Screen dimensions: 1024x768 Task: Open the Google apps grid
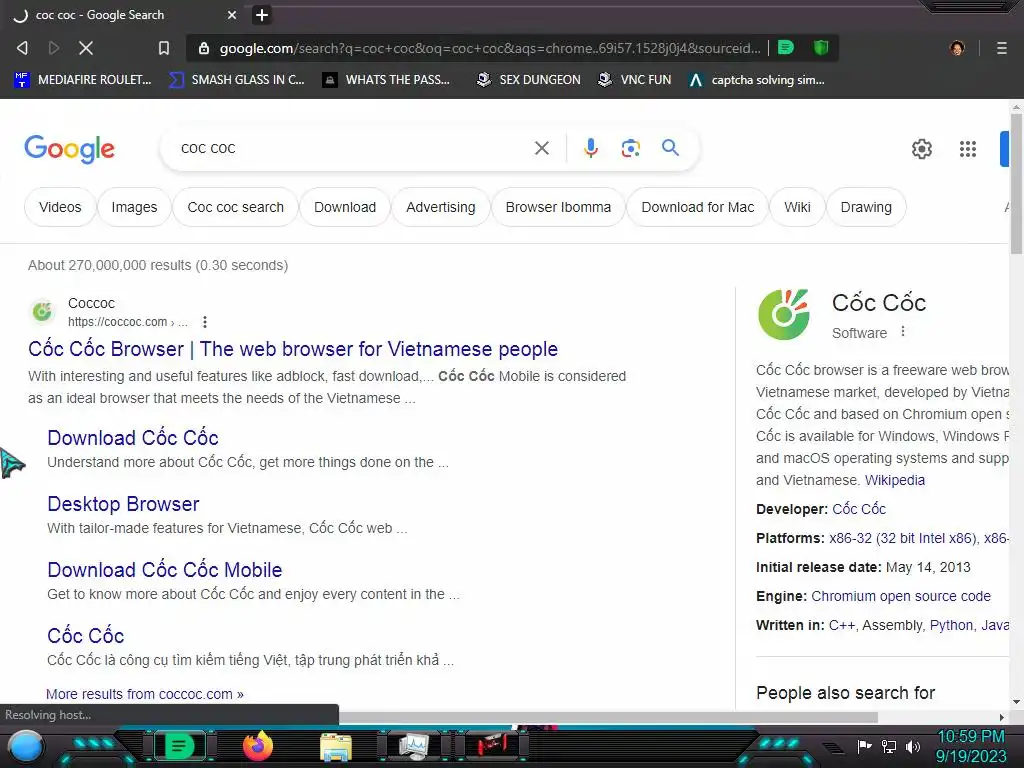click(x=968, y=149)
